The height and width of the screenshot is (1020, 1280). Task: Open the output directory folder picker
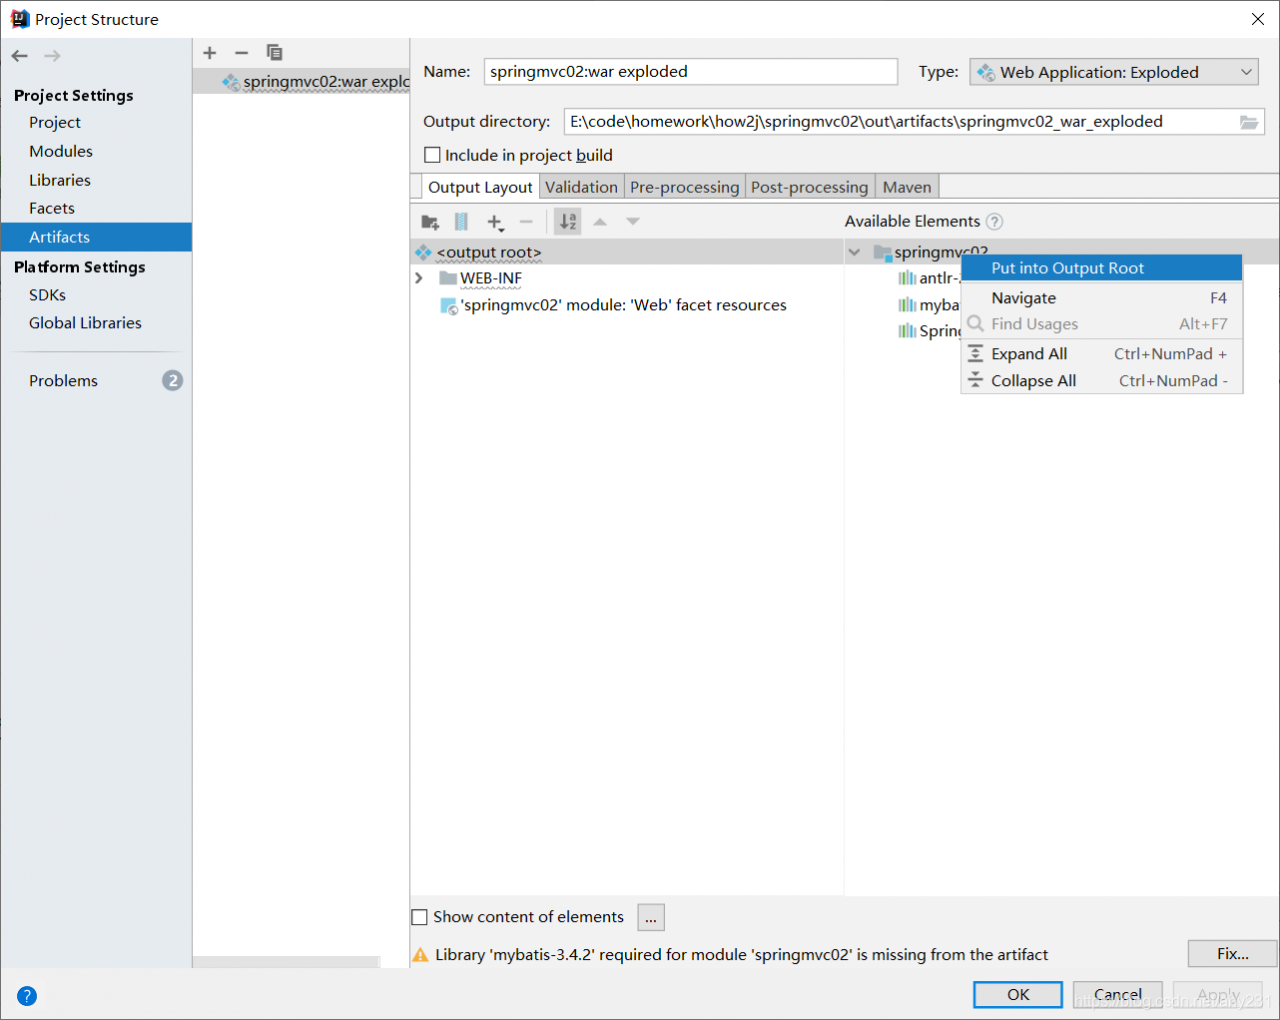tap(1249, 121)
